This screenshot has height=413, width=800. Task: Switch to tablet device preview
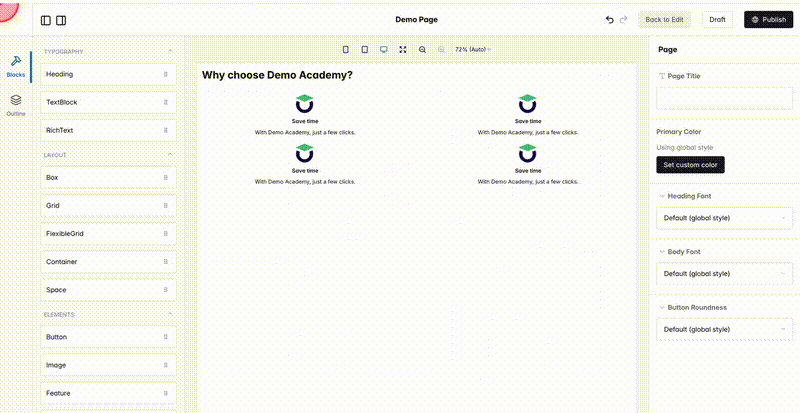365,50
